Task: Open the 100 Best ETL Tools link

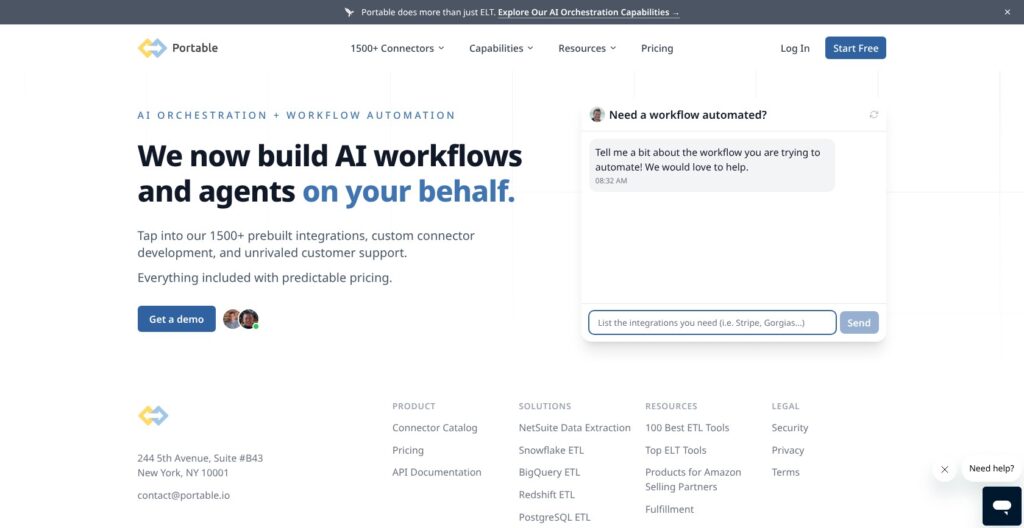Action: click(687, 428)
